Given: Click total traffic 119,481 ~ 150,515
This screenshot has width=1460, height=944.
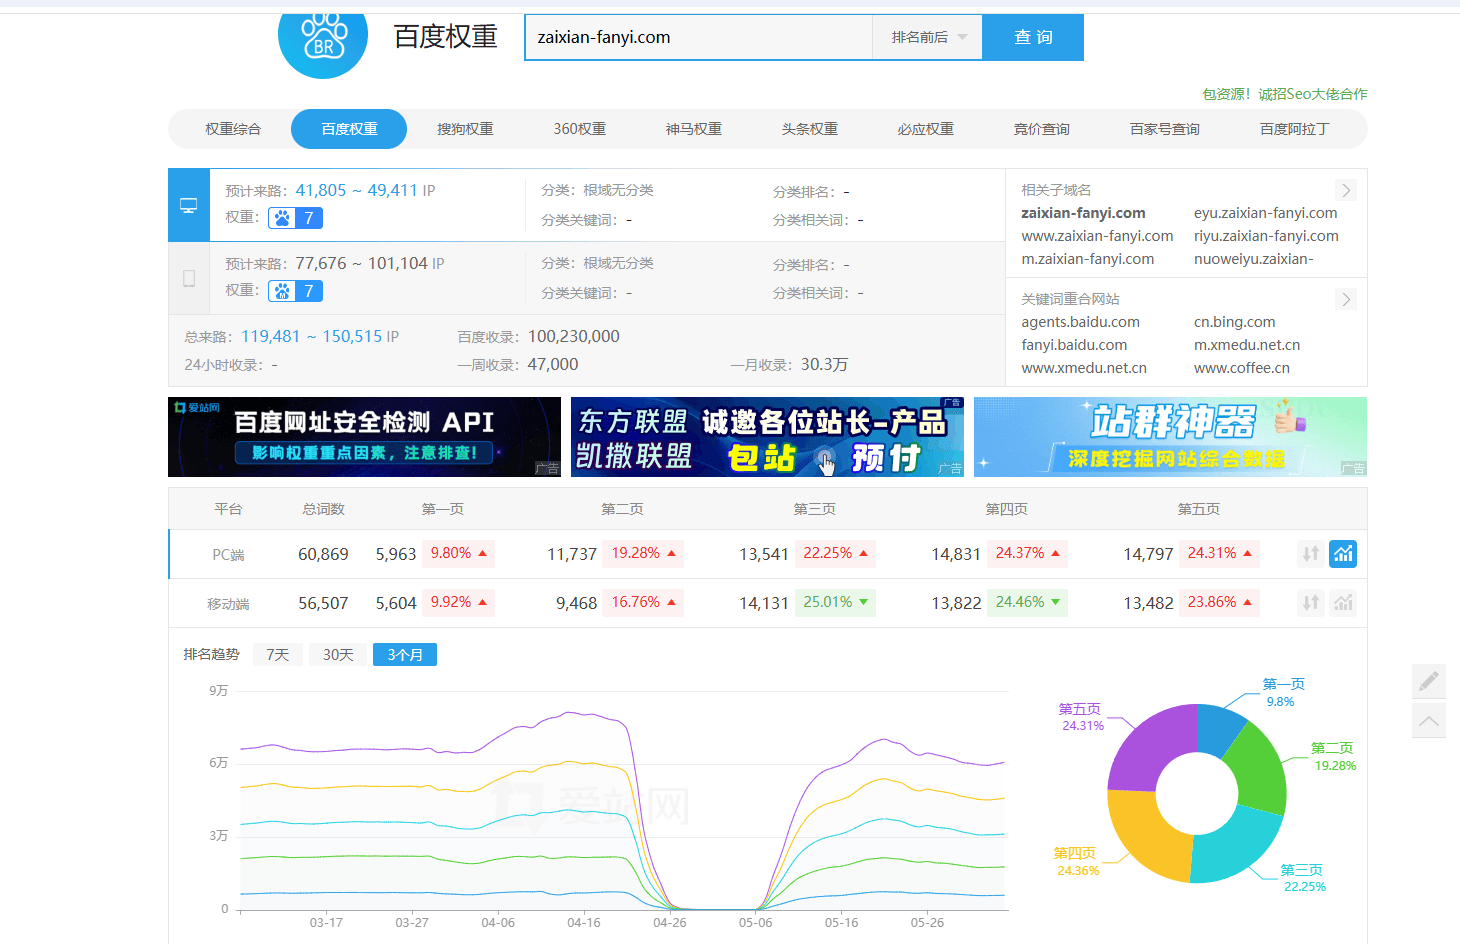Looking at the screenshot, I should [x=311, y=336].
